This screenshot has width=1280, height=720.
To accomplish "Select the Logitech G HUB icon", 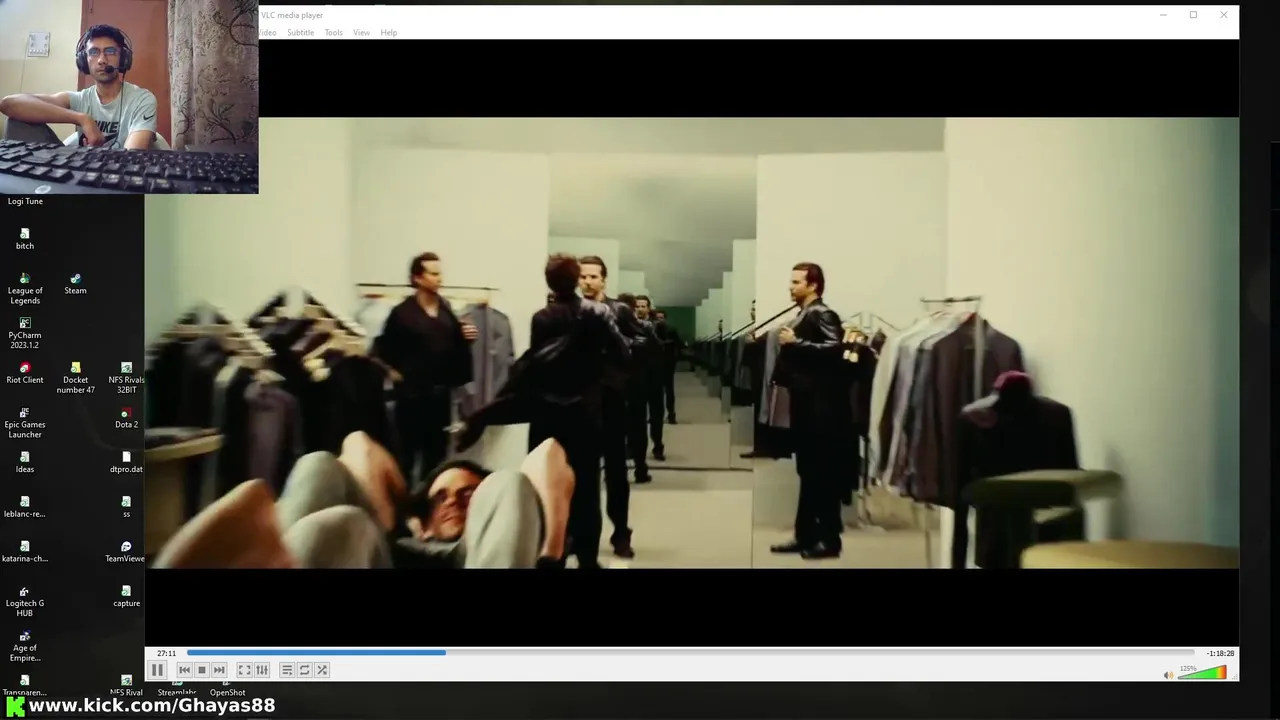I will coord(25,601).
